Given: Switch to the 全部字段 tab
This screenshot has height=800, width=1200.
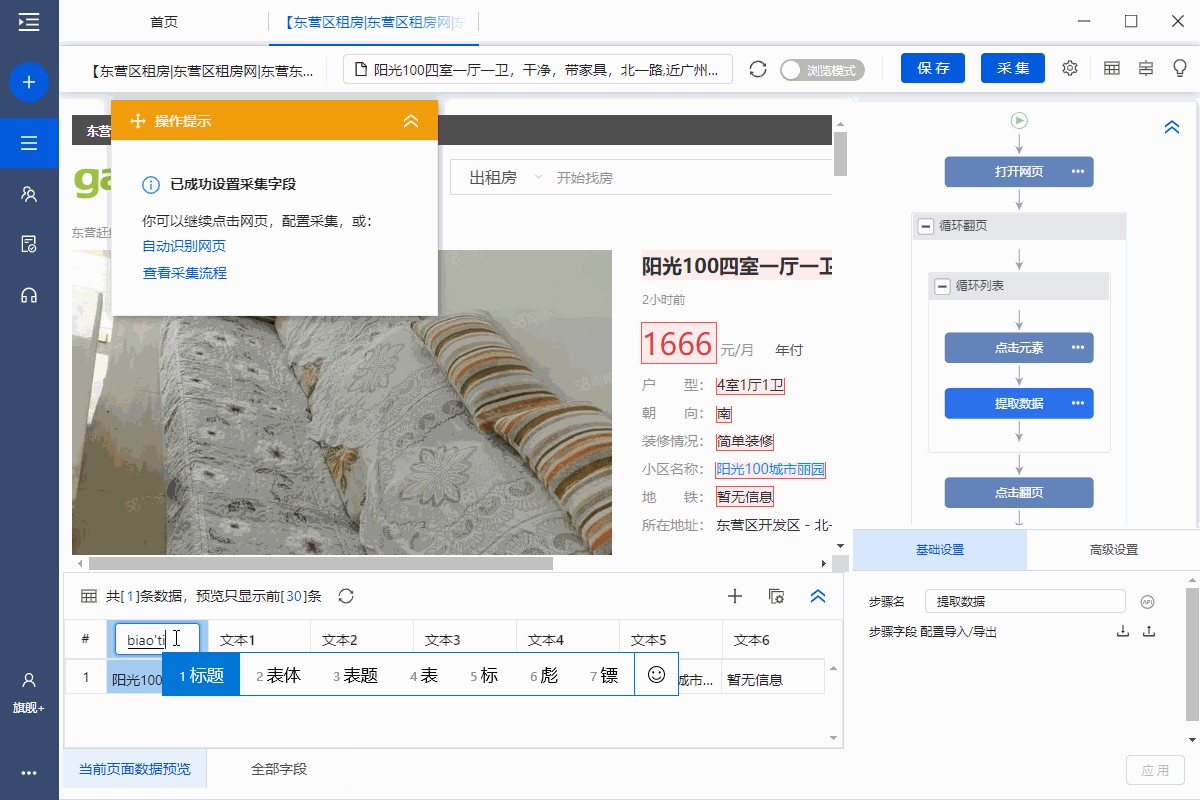Looking at the screenshot, I should [x=279, y=769].
